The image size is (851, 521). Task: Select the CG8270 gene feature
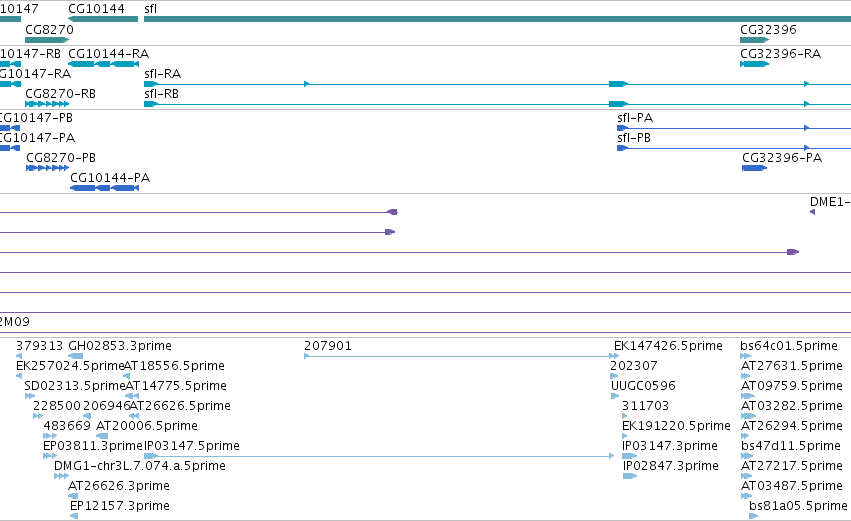click(x=47, y=40)
